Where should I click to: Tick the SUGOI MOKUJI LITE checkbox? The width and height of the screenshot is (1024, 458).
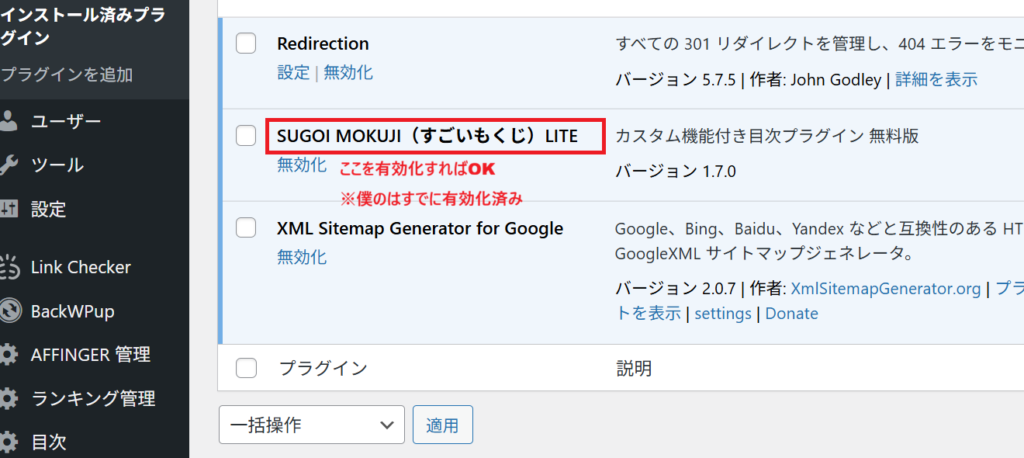246,136
